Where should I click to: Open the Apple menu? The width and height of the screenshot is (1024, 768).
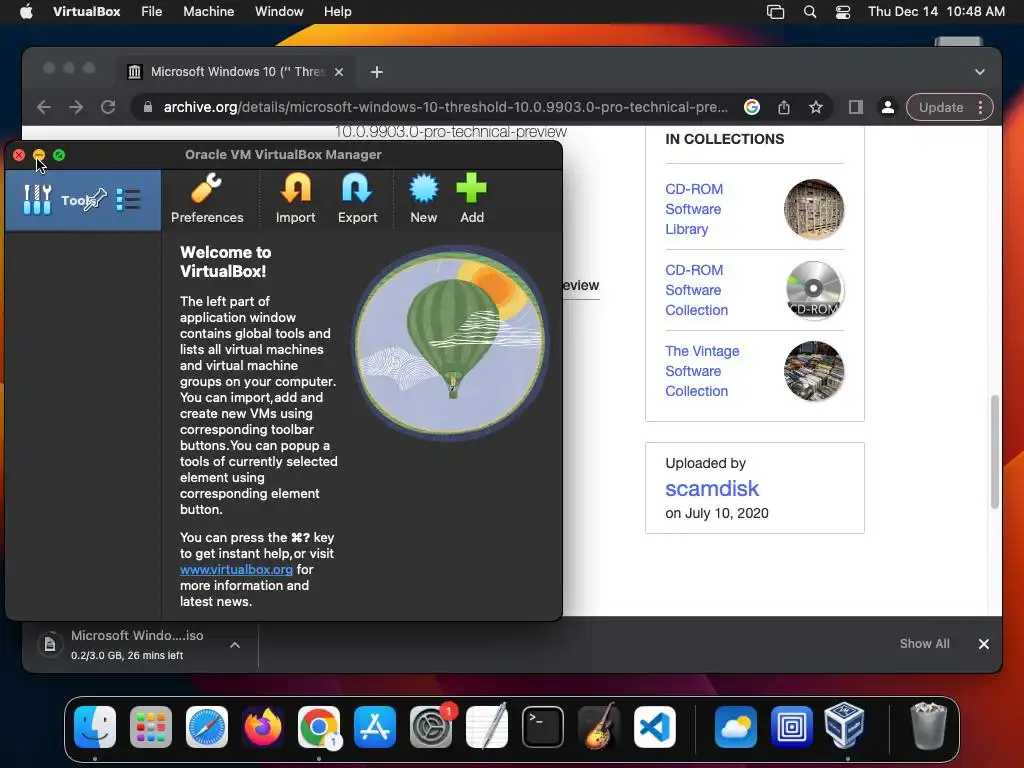[x=26, y=11]
